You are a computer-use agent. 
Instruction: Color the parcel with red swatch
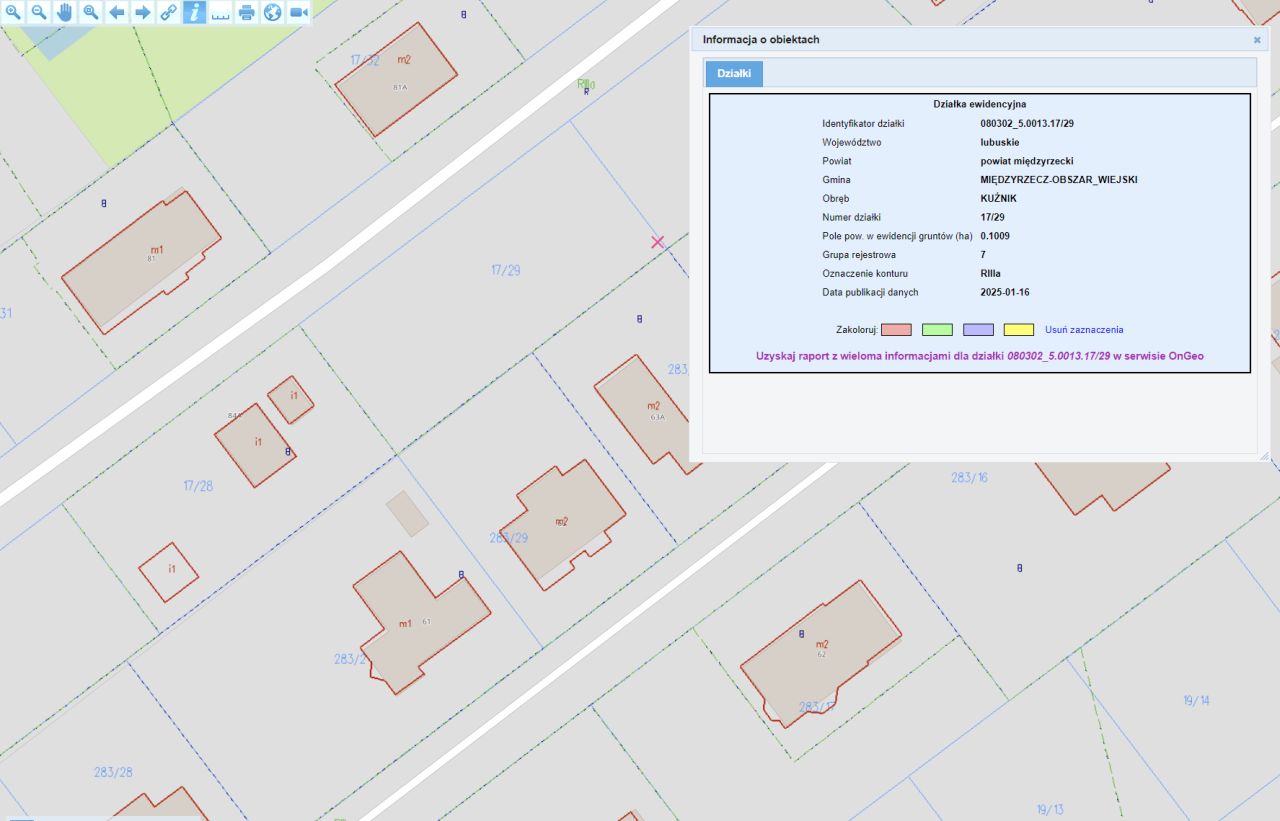[x=896, y=330]
